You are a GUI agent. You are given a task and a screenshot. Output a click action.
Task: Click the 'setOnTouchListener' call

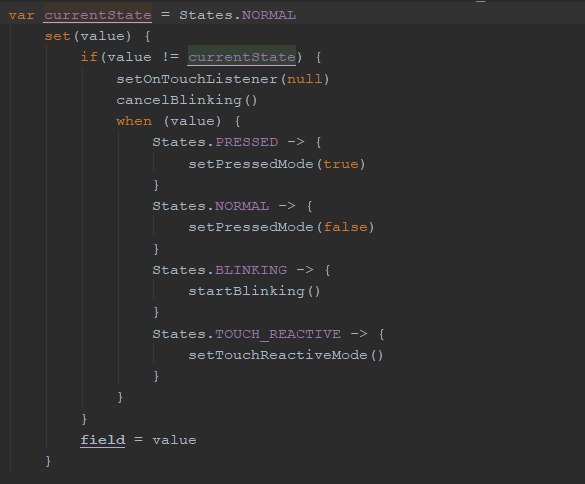pyautogui.click(x=197, y=79)
